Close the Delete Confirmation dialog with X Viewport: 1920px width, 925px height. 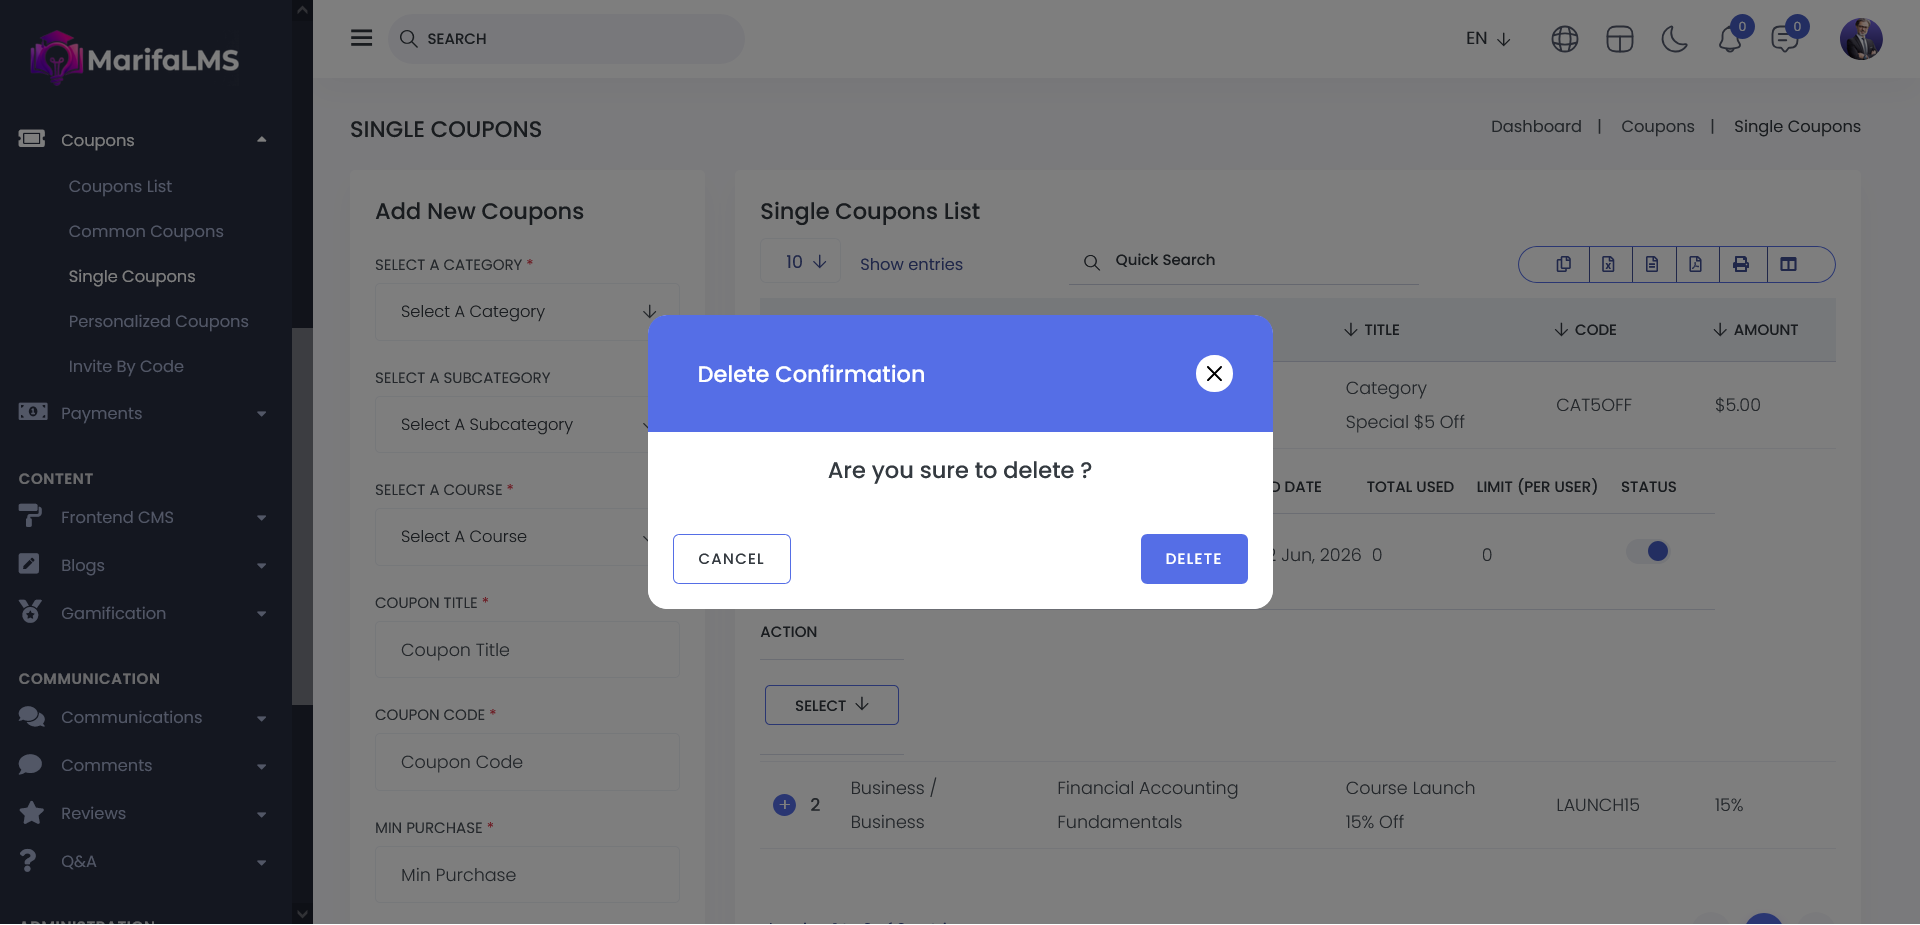1214,374
